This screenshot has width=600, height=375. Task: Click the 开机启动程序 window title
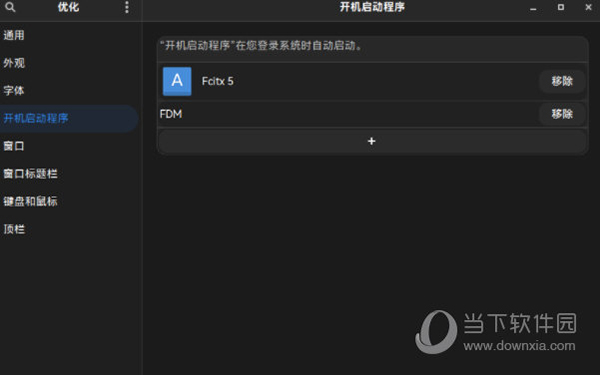[372, 7]
